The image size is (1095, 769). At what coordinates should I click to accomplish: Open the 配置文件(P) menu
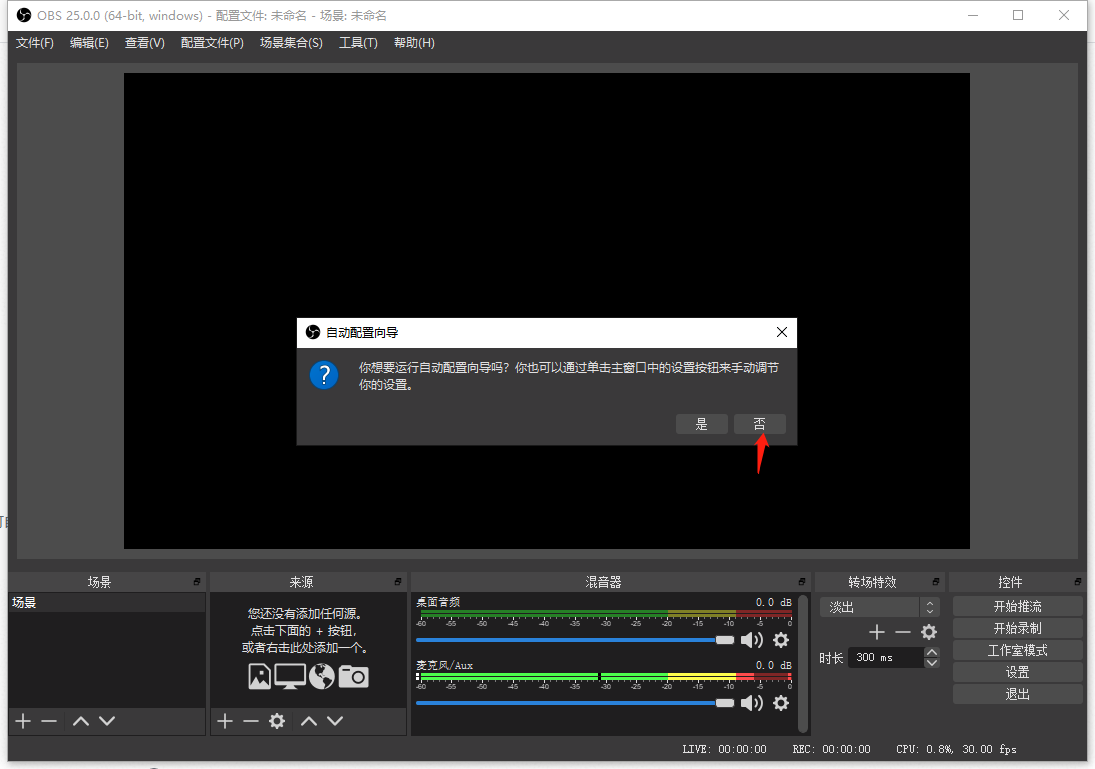tap(212, 43)
